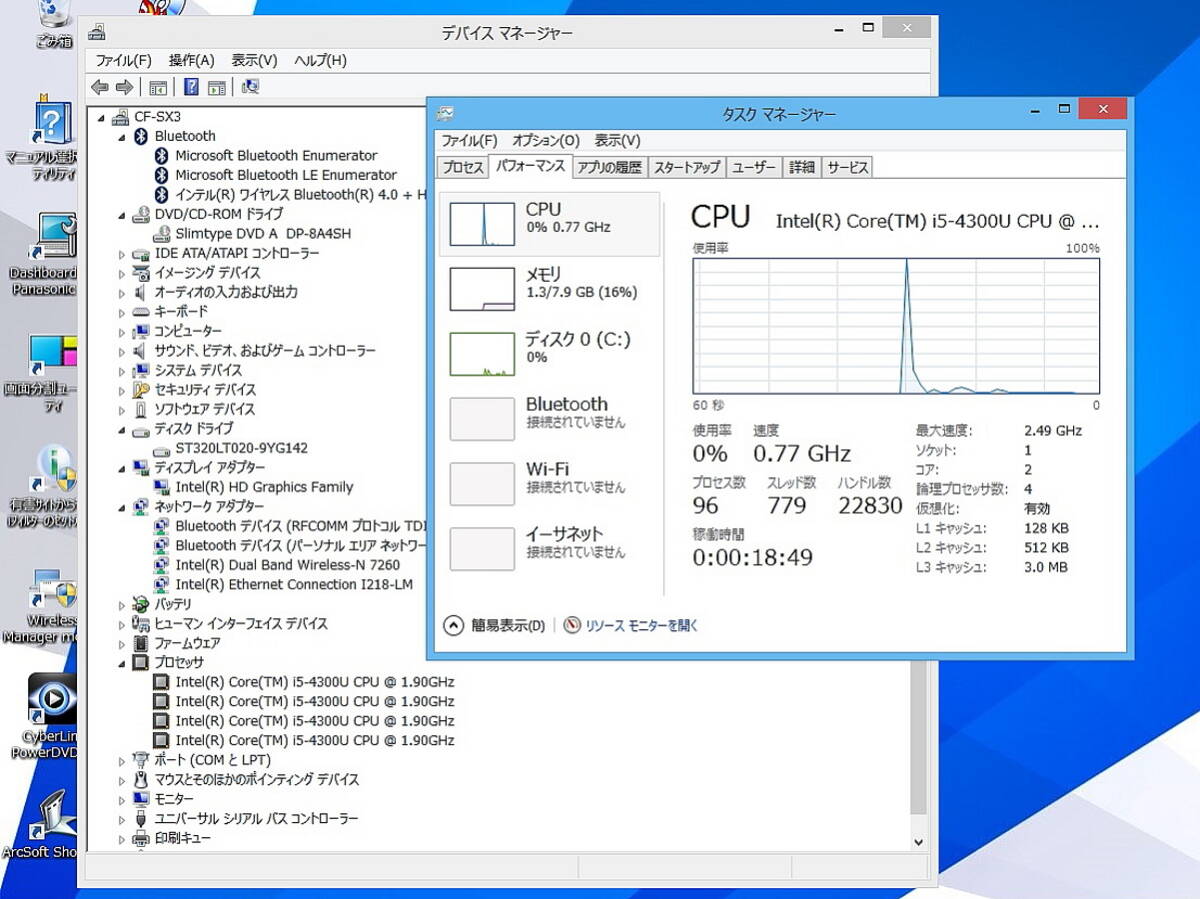Collapse the Bluetooth category

[x=122, y=136]
